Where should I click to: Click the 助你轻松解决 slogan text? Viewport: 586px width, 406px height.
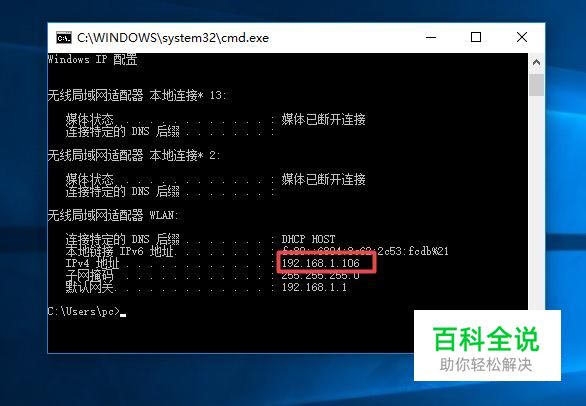pos(486,365)
